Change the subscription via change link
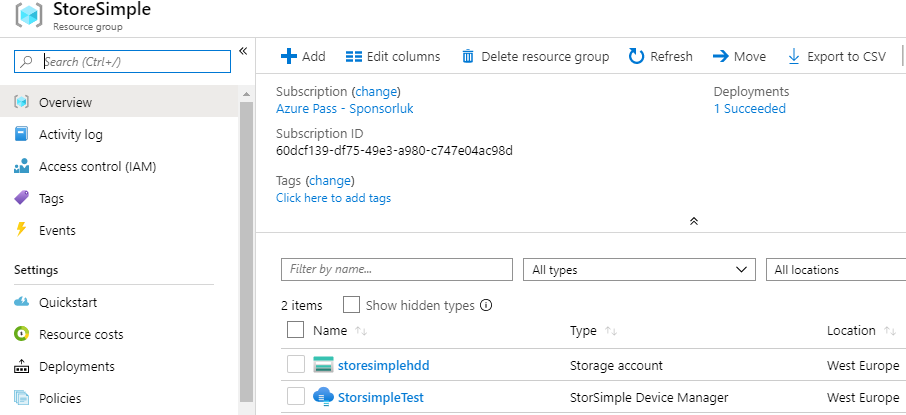This screenshot has height=415, width=906. point(376,91)
